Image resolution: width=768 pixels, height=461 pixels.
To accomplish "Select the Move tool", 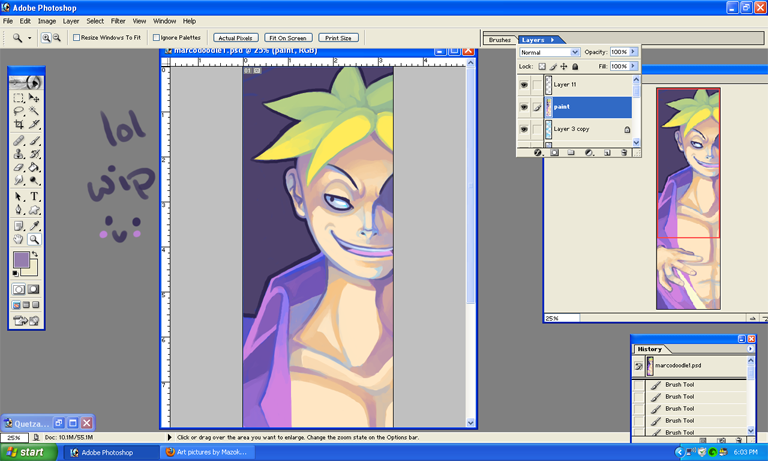I will click(34, 98).
